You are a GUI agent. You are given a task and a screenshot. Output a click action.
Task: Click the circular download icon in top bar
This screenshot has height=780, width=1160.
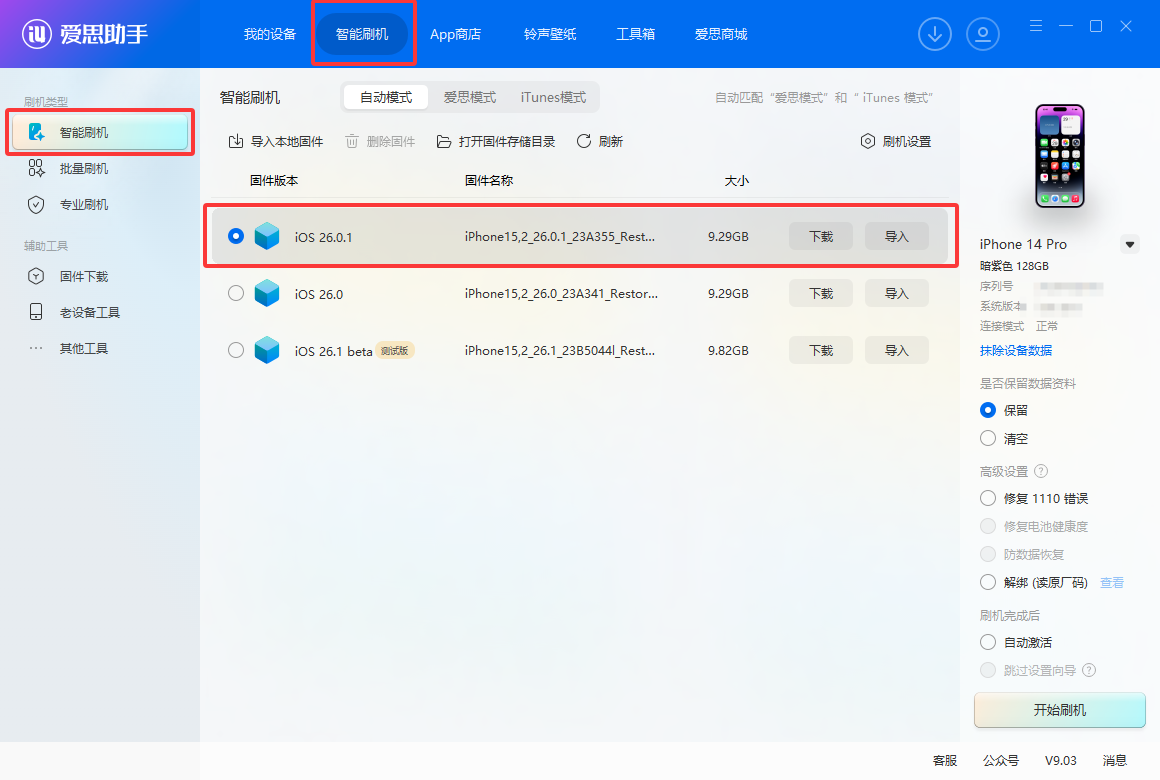click(934, 33)
